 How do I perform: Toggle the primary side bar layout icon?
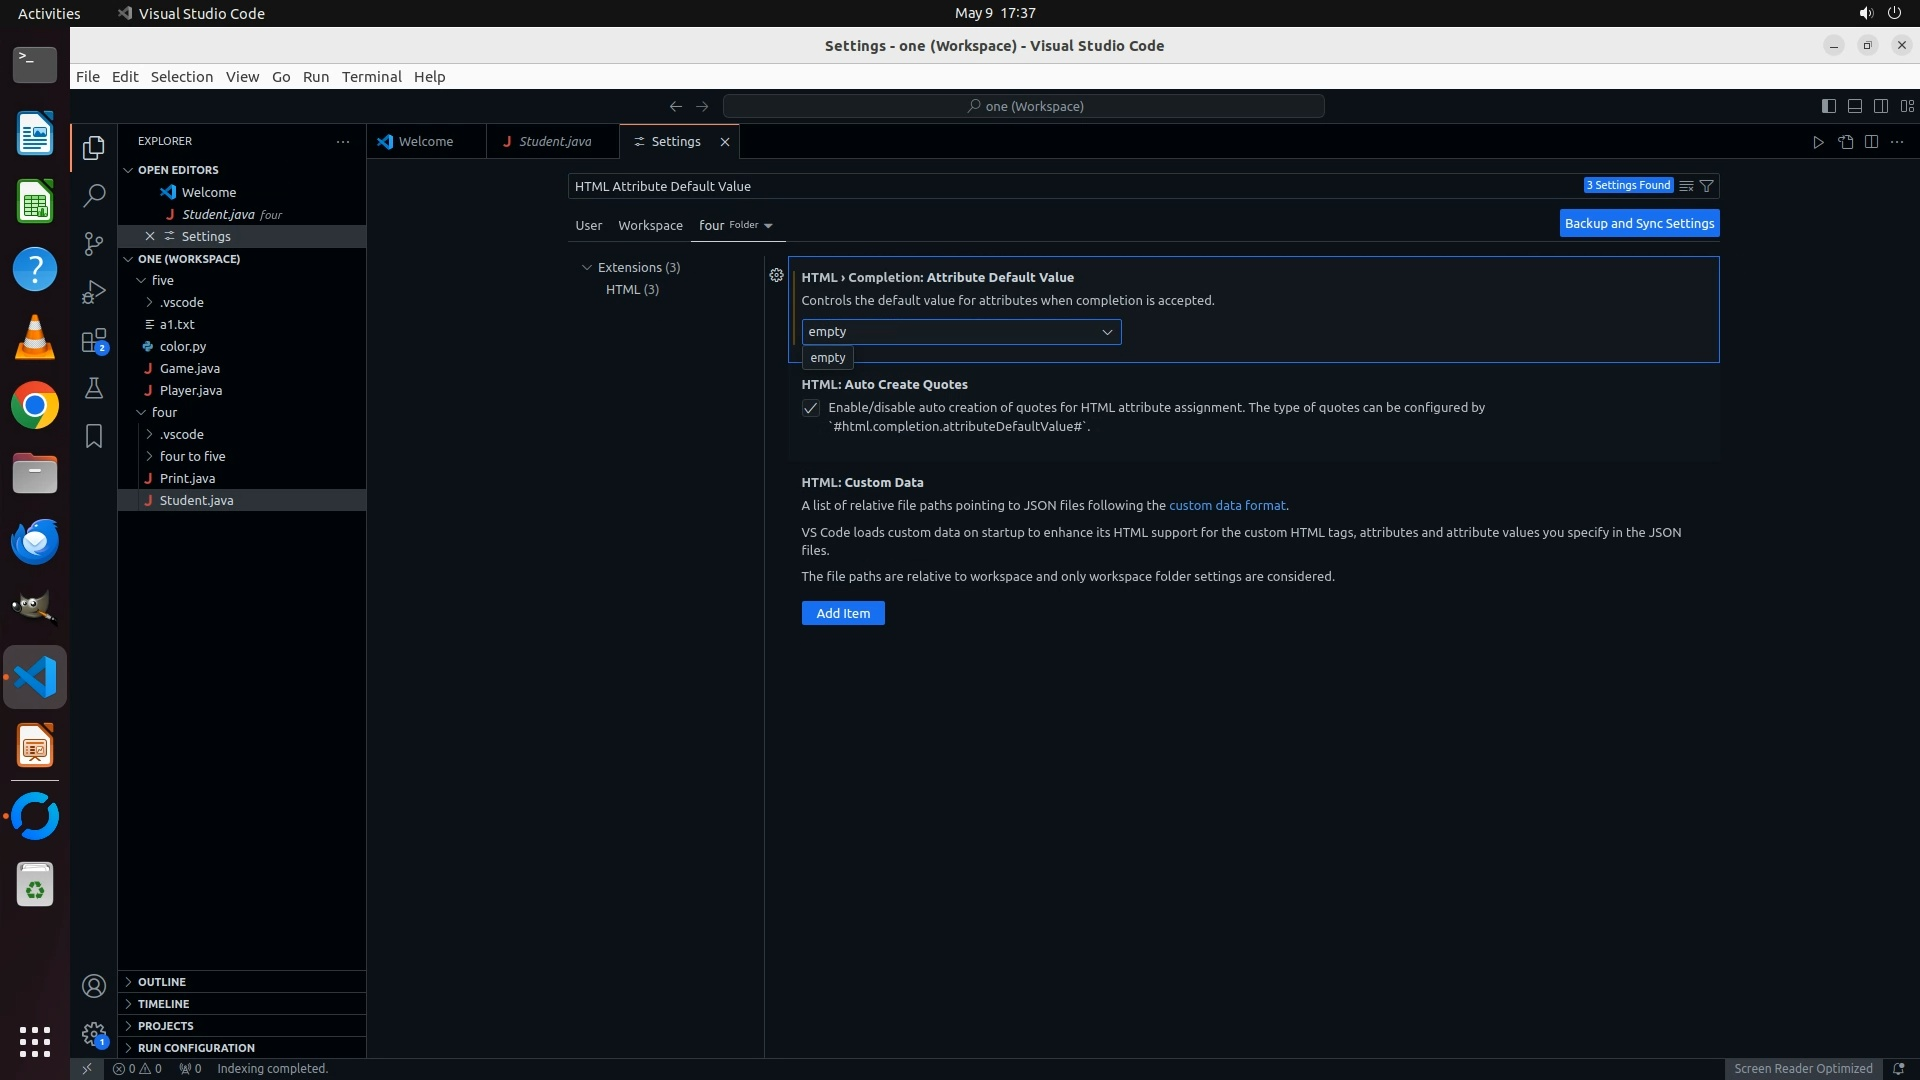(1828, 106)
